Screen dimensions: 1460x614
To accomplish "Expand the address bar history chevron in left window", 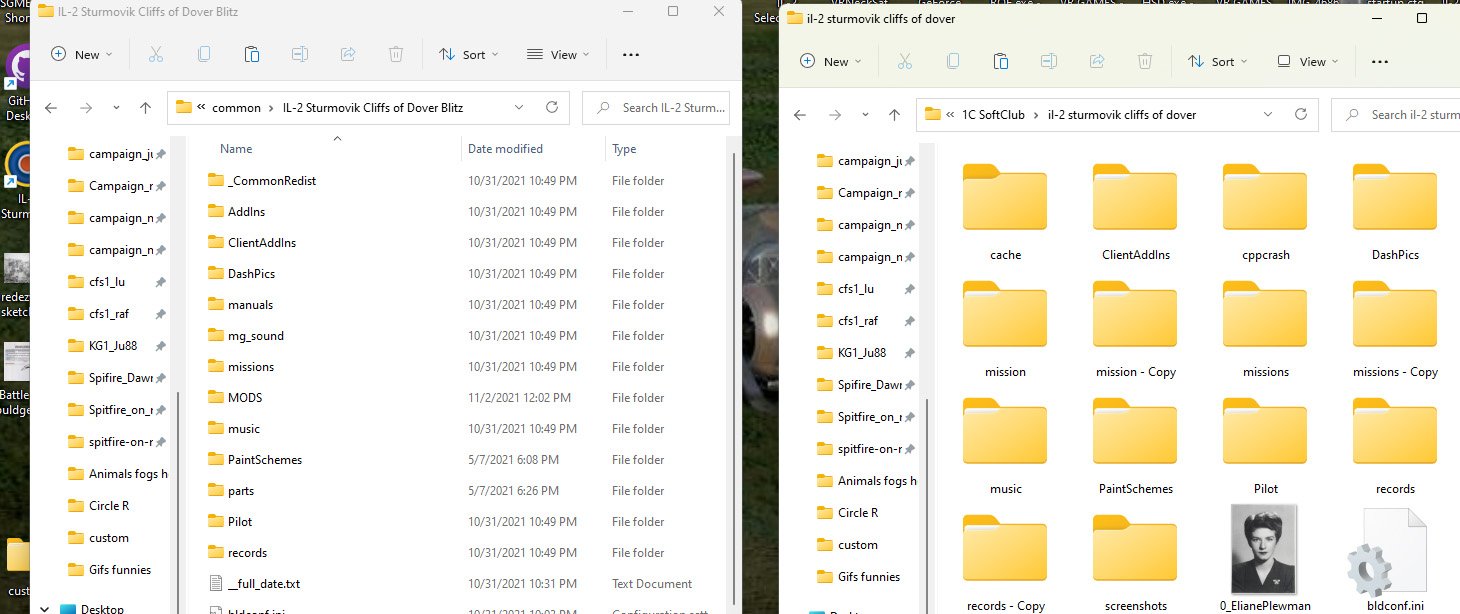I will pyautogui.click(x=518, y=108).
